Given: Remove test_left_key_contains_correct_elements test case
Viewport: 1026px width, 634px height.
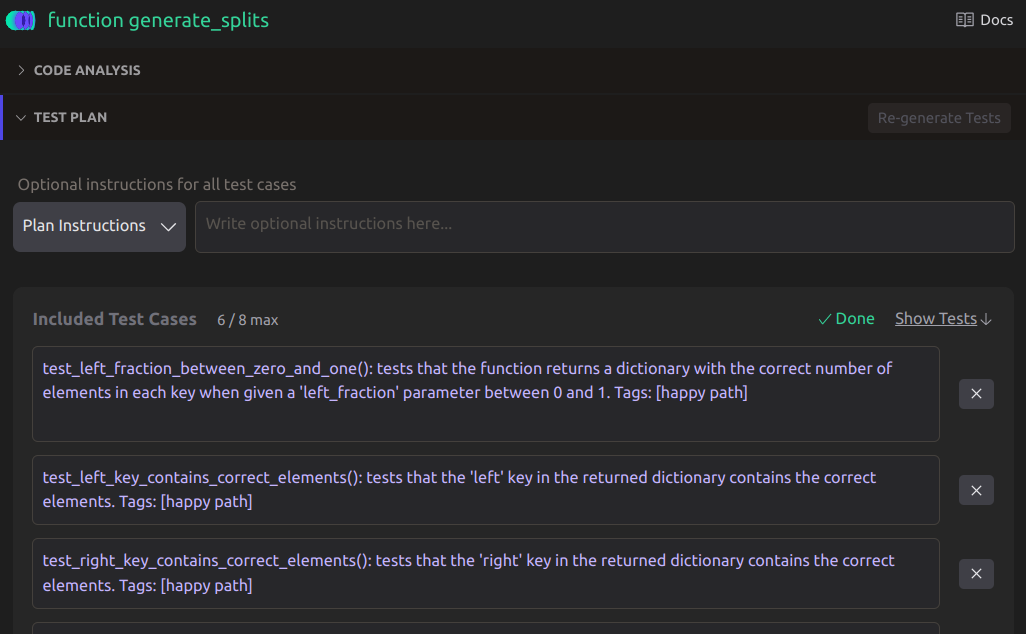Looking at the screenshot, I should 976,490.
